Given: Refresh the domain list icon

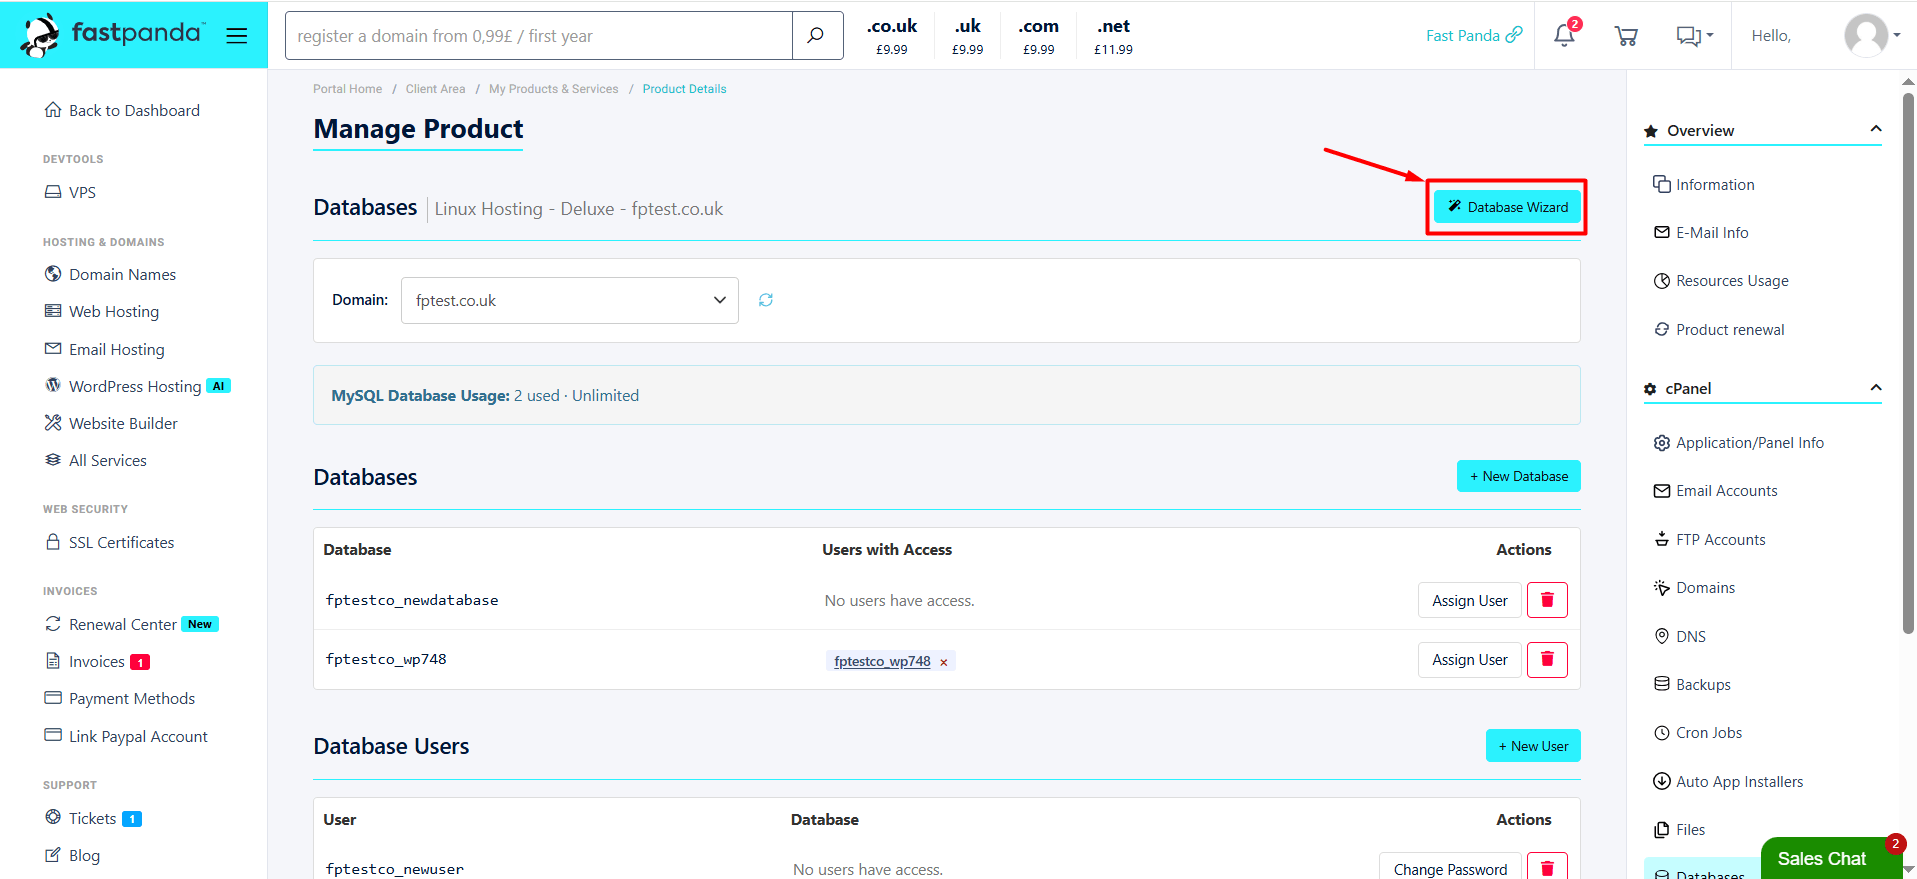Looking at the screenshot, I should [766, 300].
